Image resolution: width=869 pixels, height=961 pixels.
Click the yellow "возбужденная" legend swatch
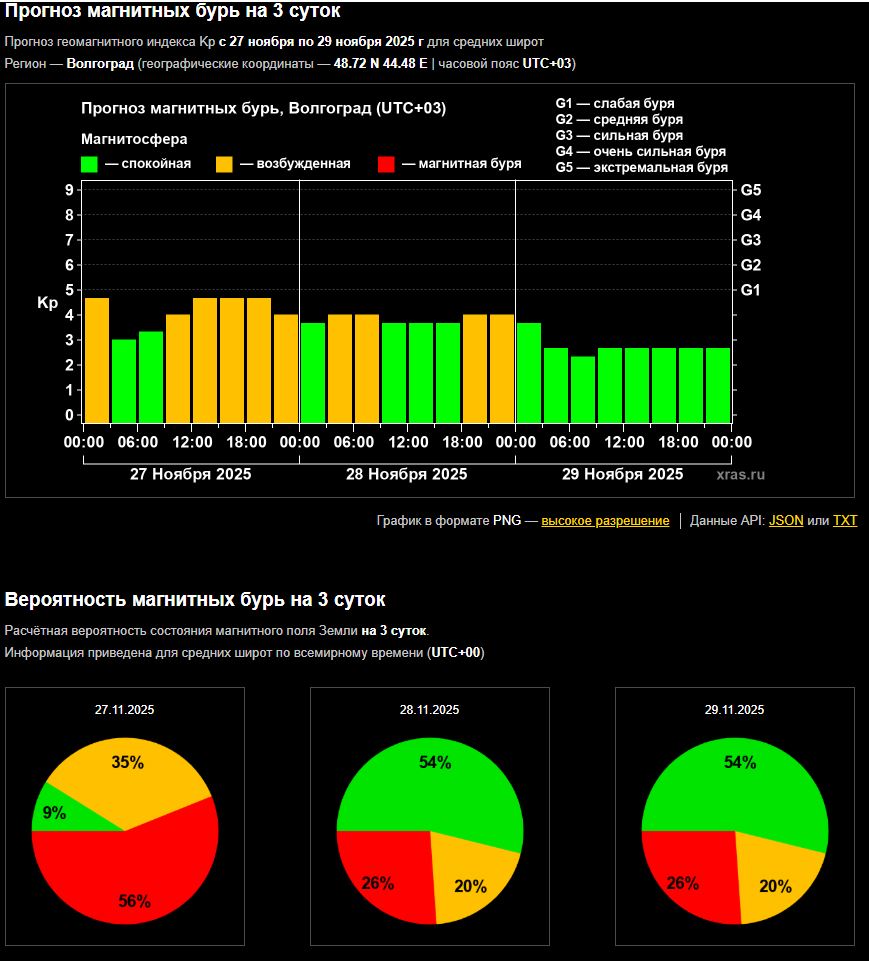pos(224,164)
